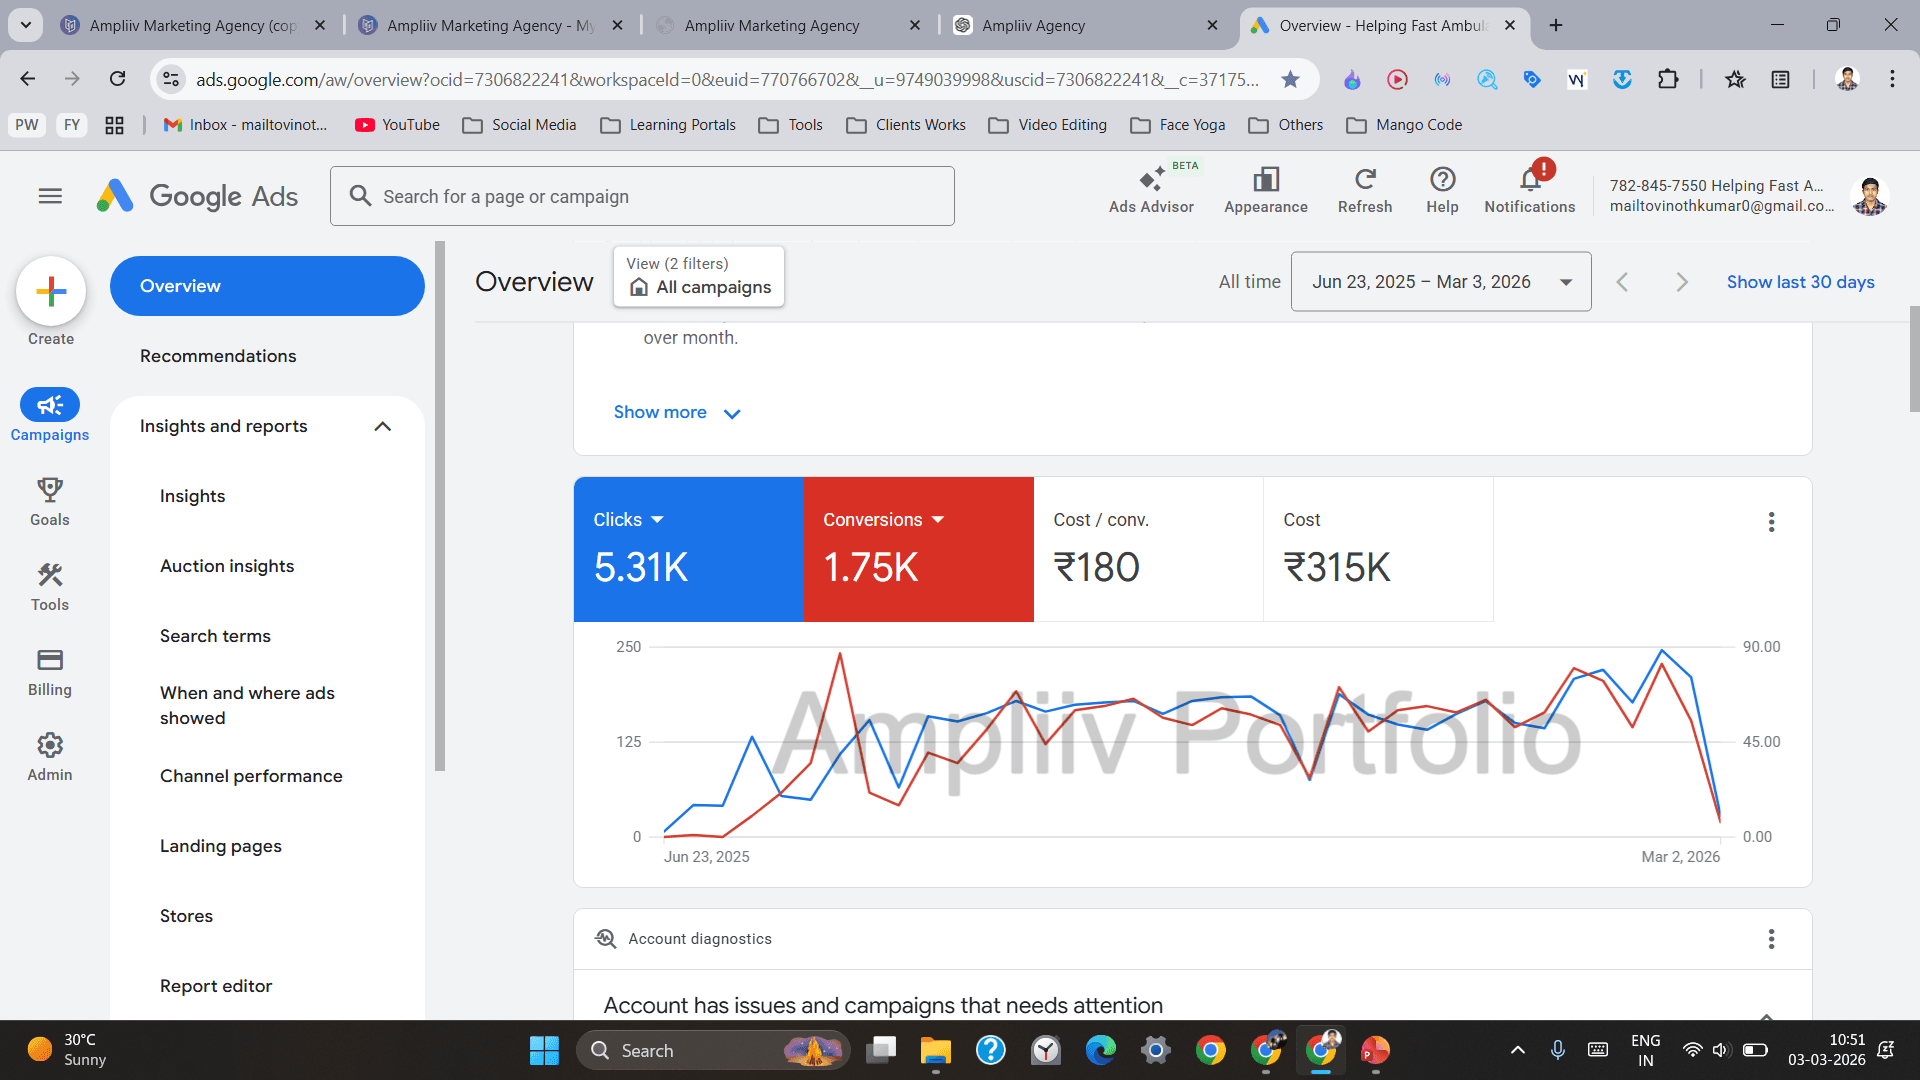This screenshot has width=1920, height=1080.
Task: Collapse the Insights and reports section
Action: [382, 426]
